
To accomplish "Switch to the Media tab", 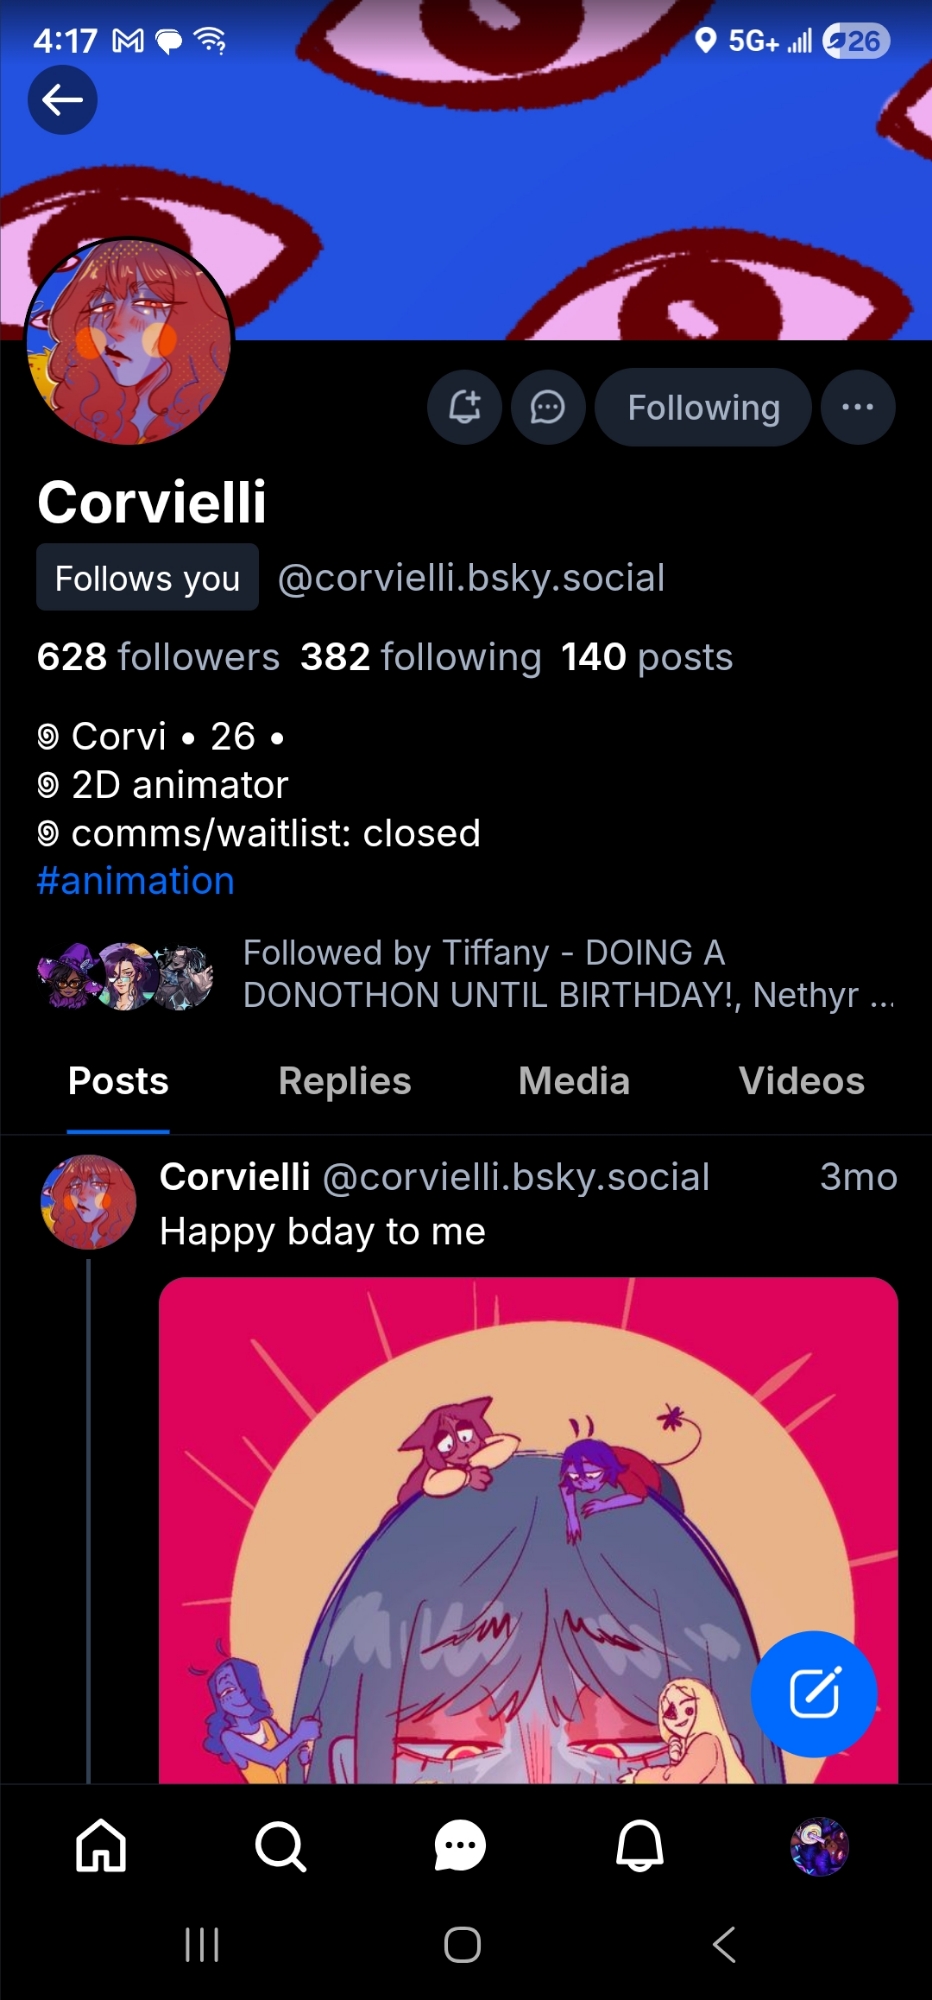I will pyautogui.click(x=574, y=1081).
